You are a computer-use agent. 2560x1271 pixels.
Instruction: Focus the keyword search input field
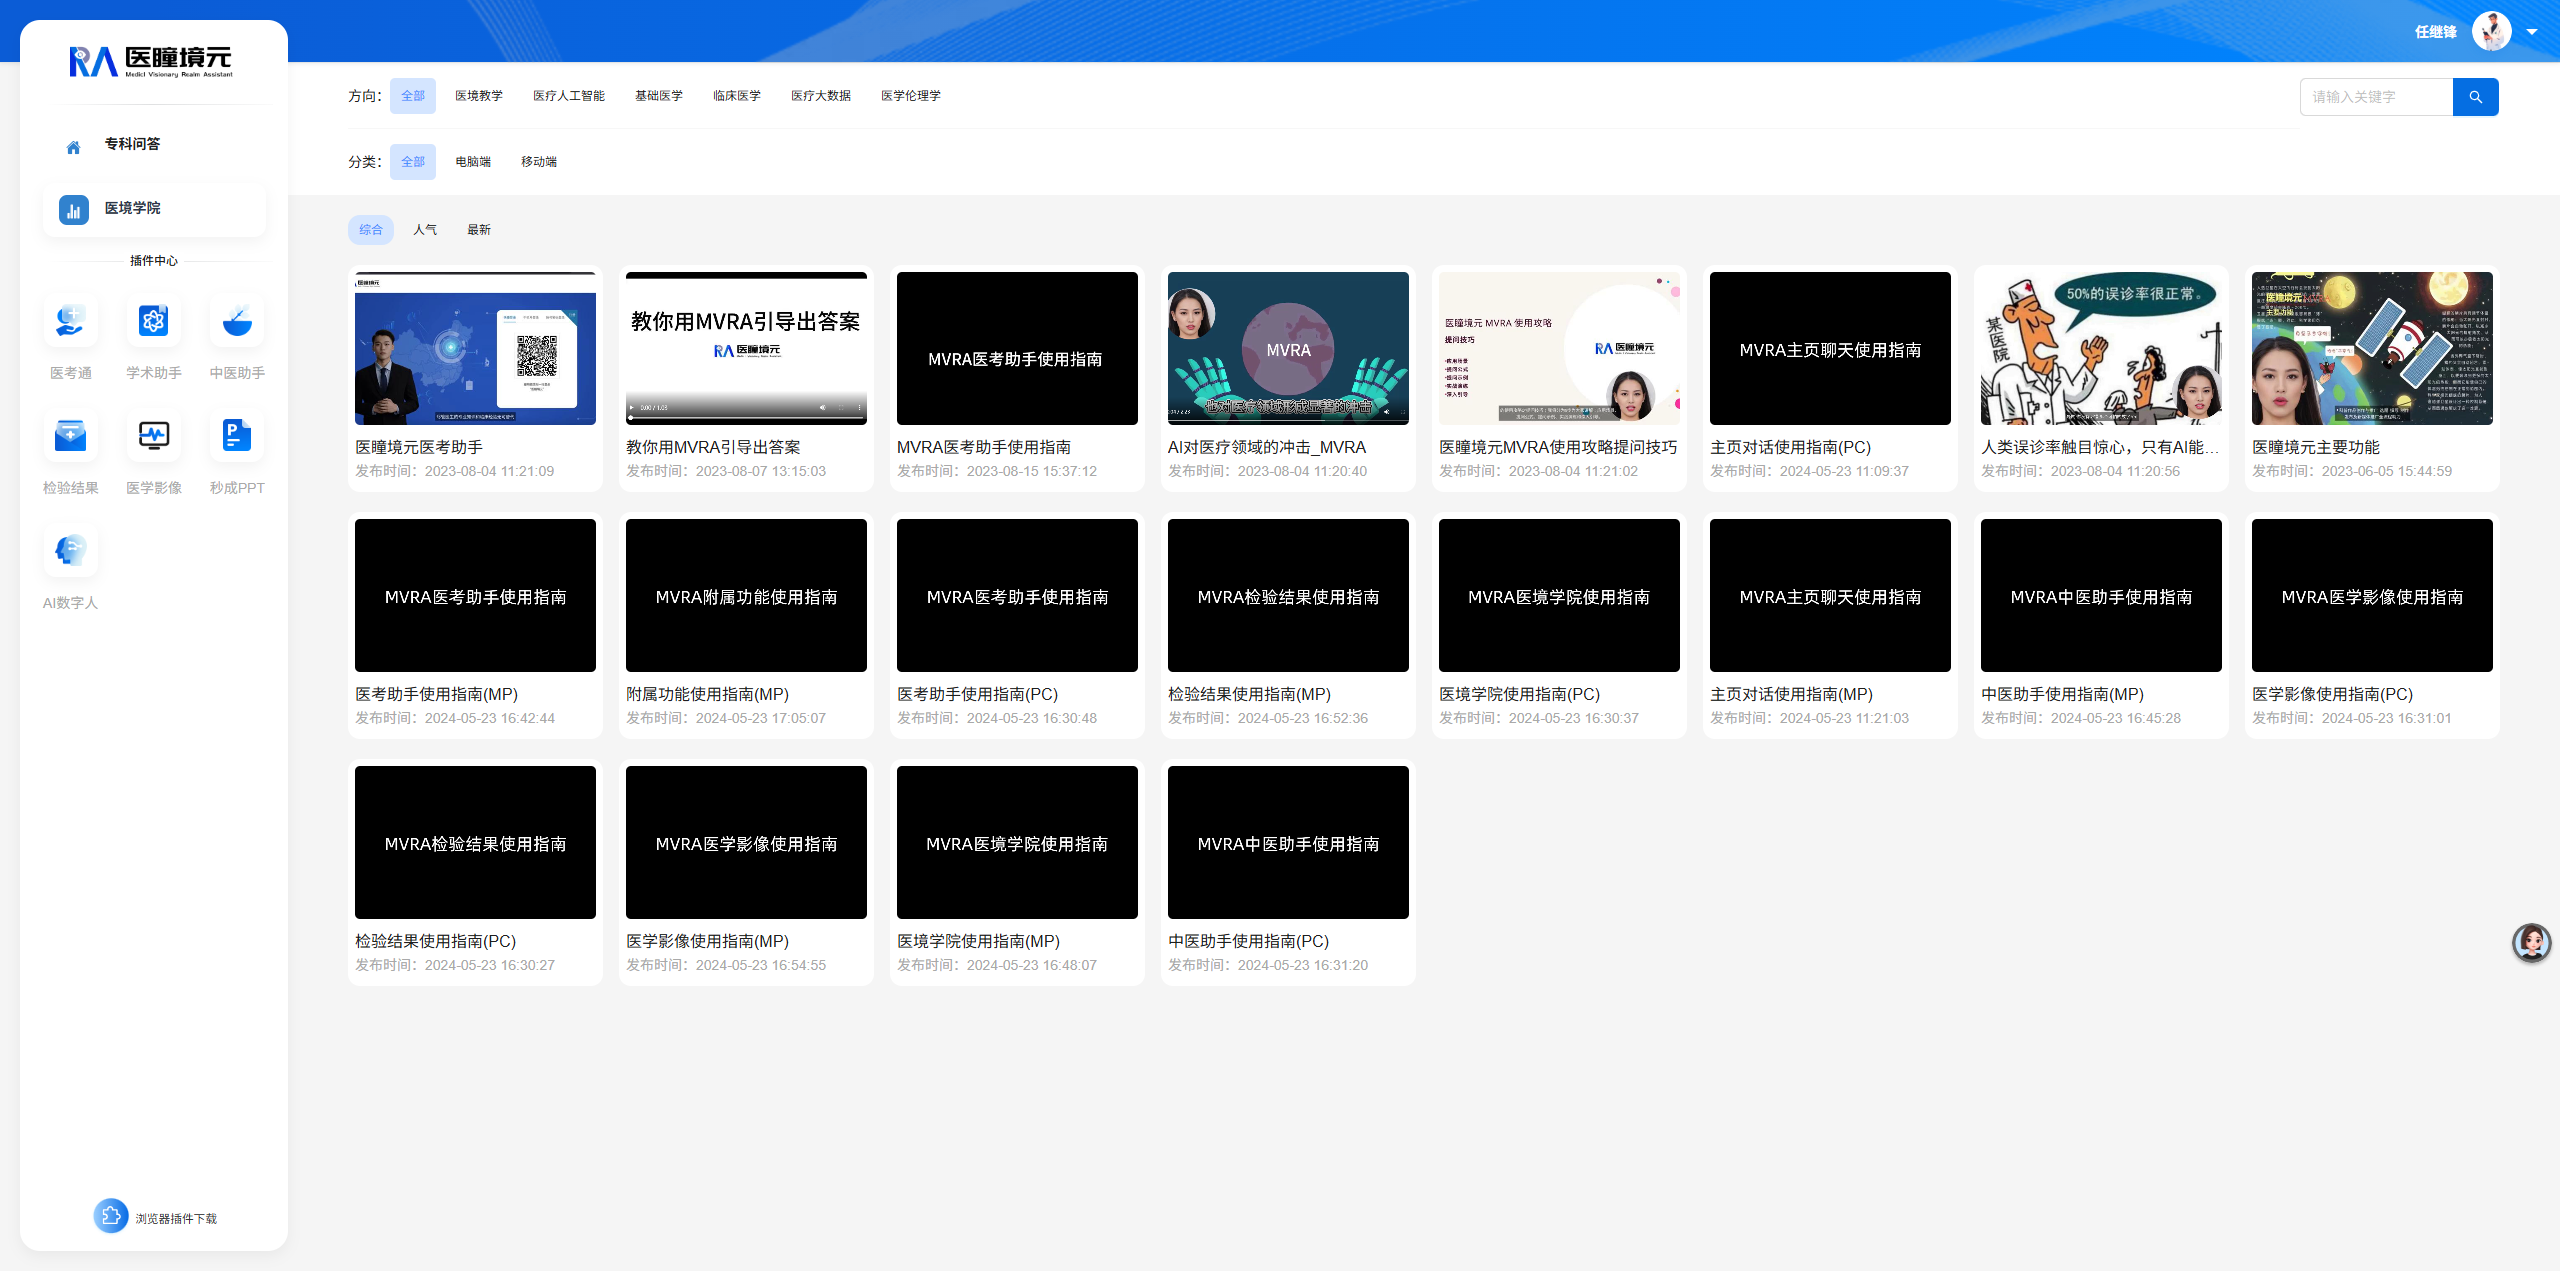[x=2377, y=97]
